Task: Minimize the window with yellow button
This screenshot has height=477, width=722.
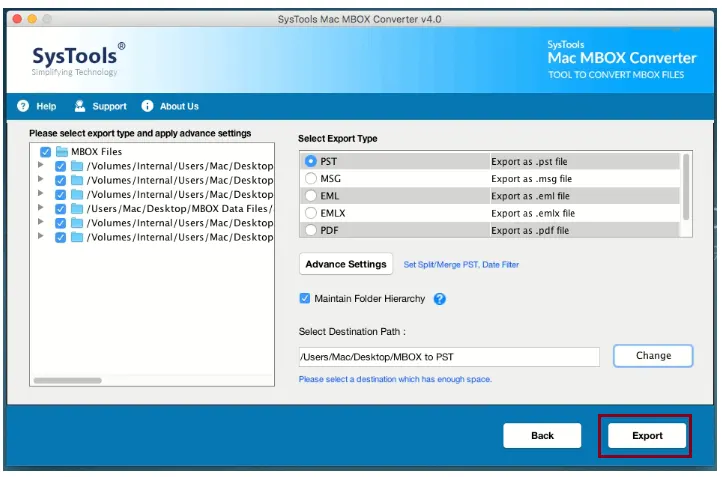Action: [32, 19]
